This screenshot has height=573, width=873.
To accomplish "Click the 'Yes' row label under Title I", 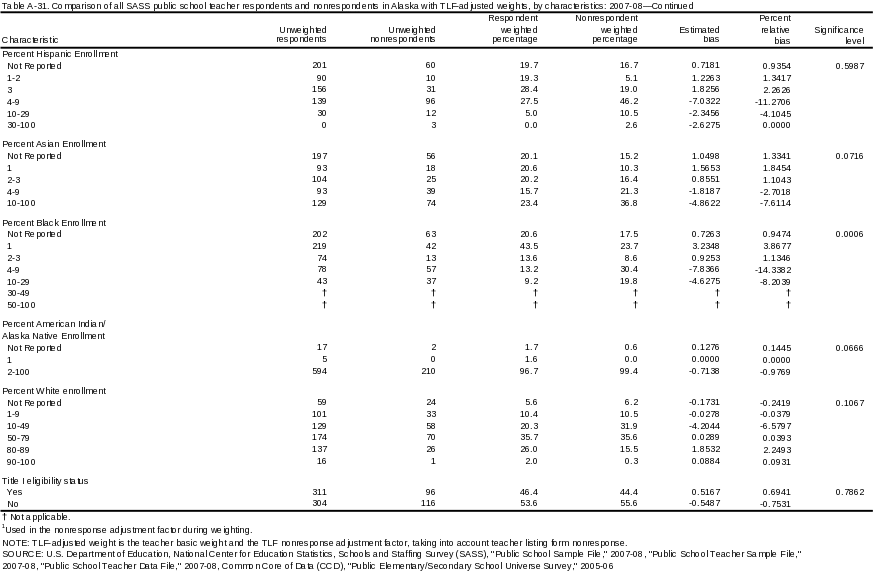I will pyautogui.click(x=14, y=492).
